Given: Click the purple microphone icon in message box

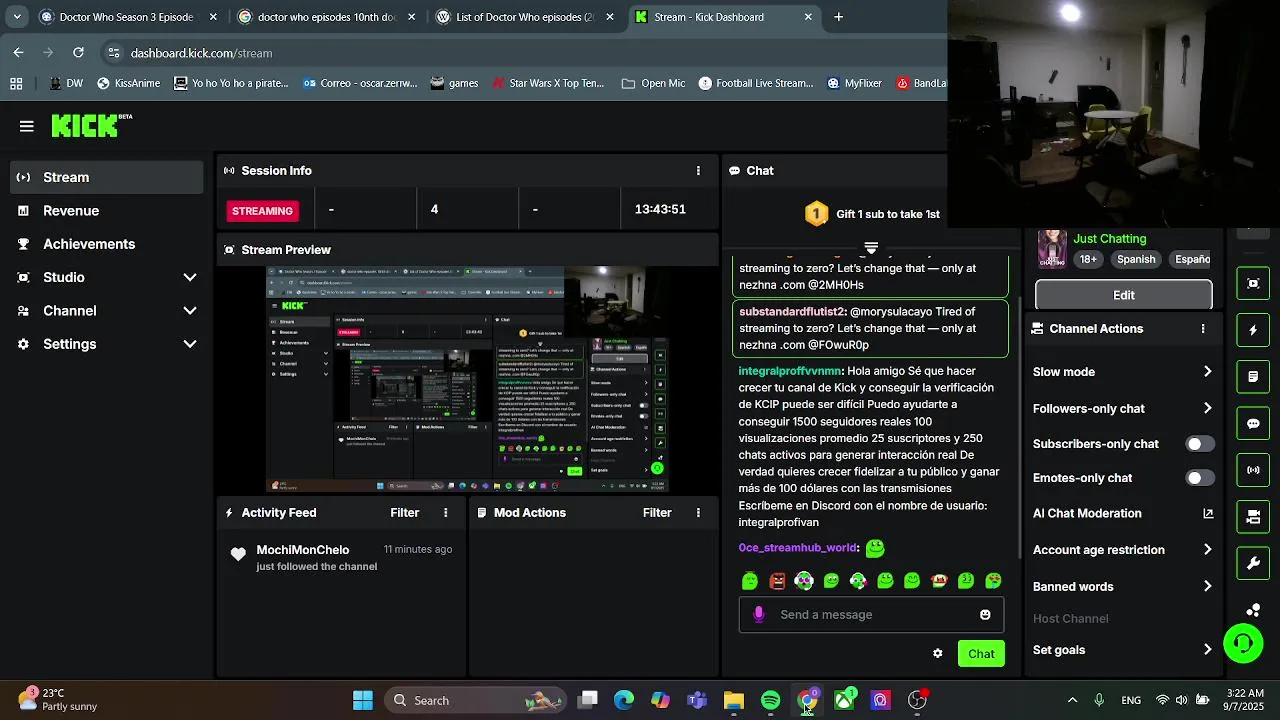Looking at the screenshot, I should coord(759,615).
